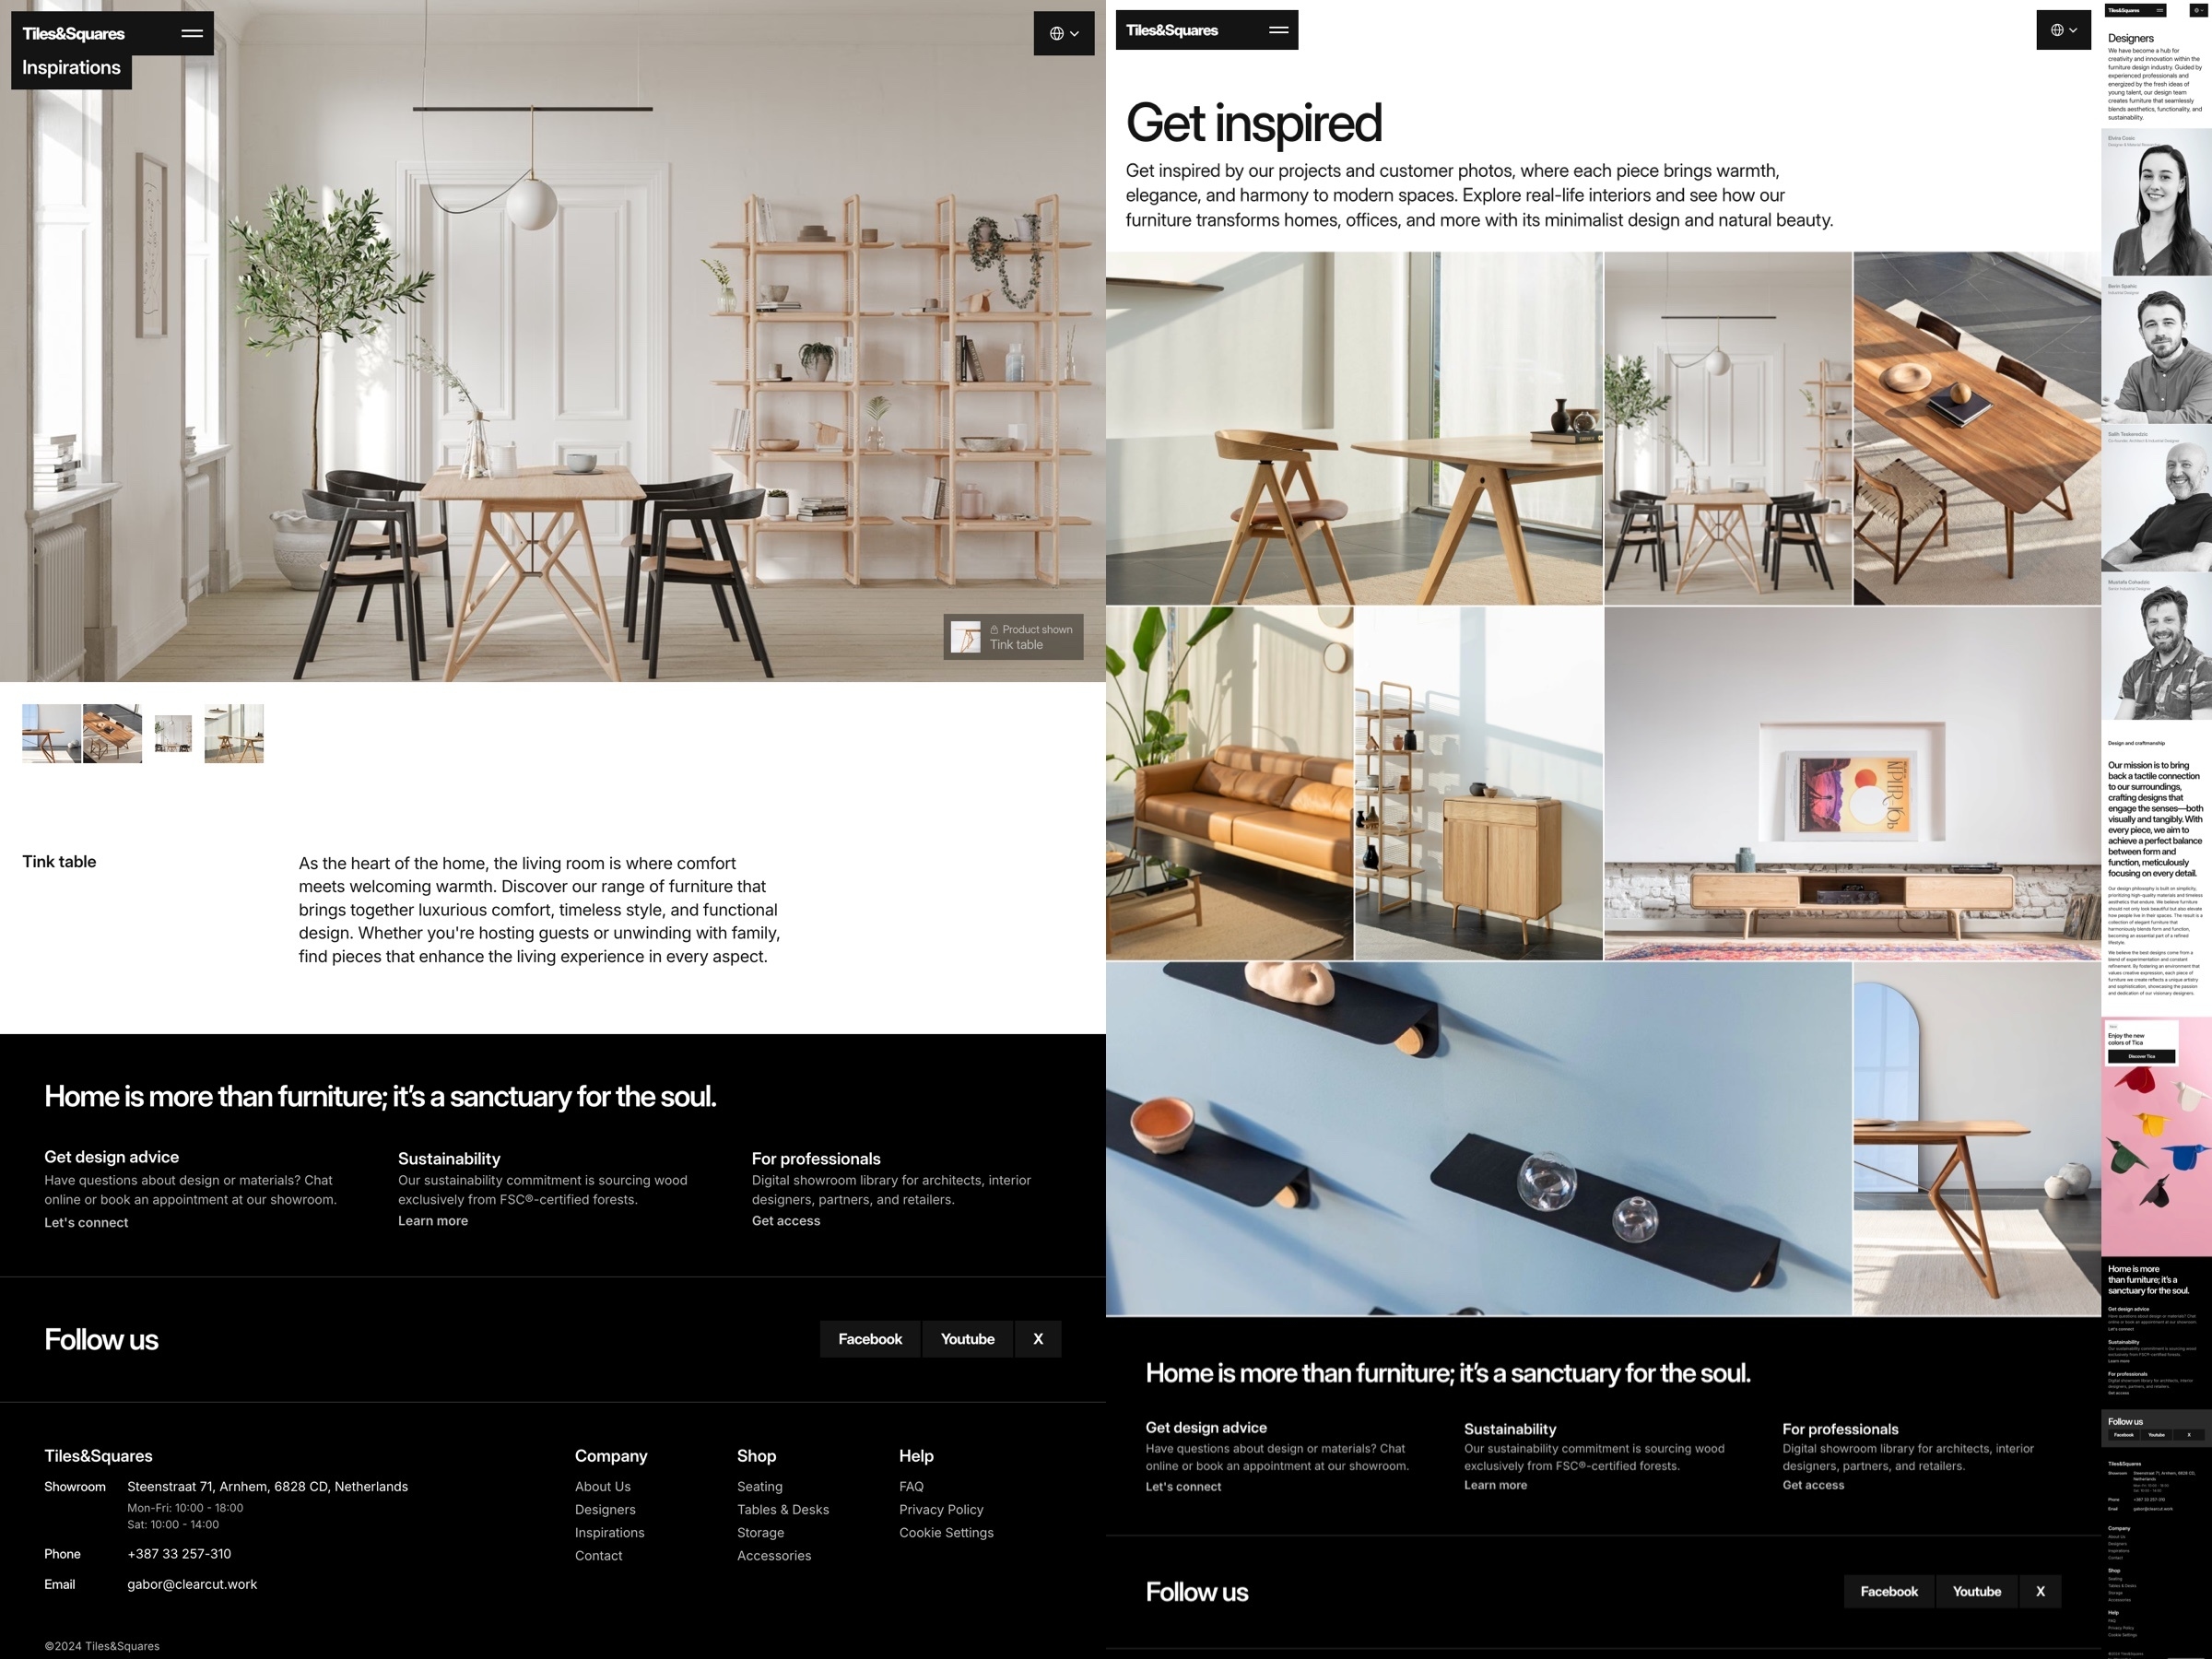Click the X social media icon

coord(1038,1338)
